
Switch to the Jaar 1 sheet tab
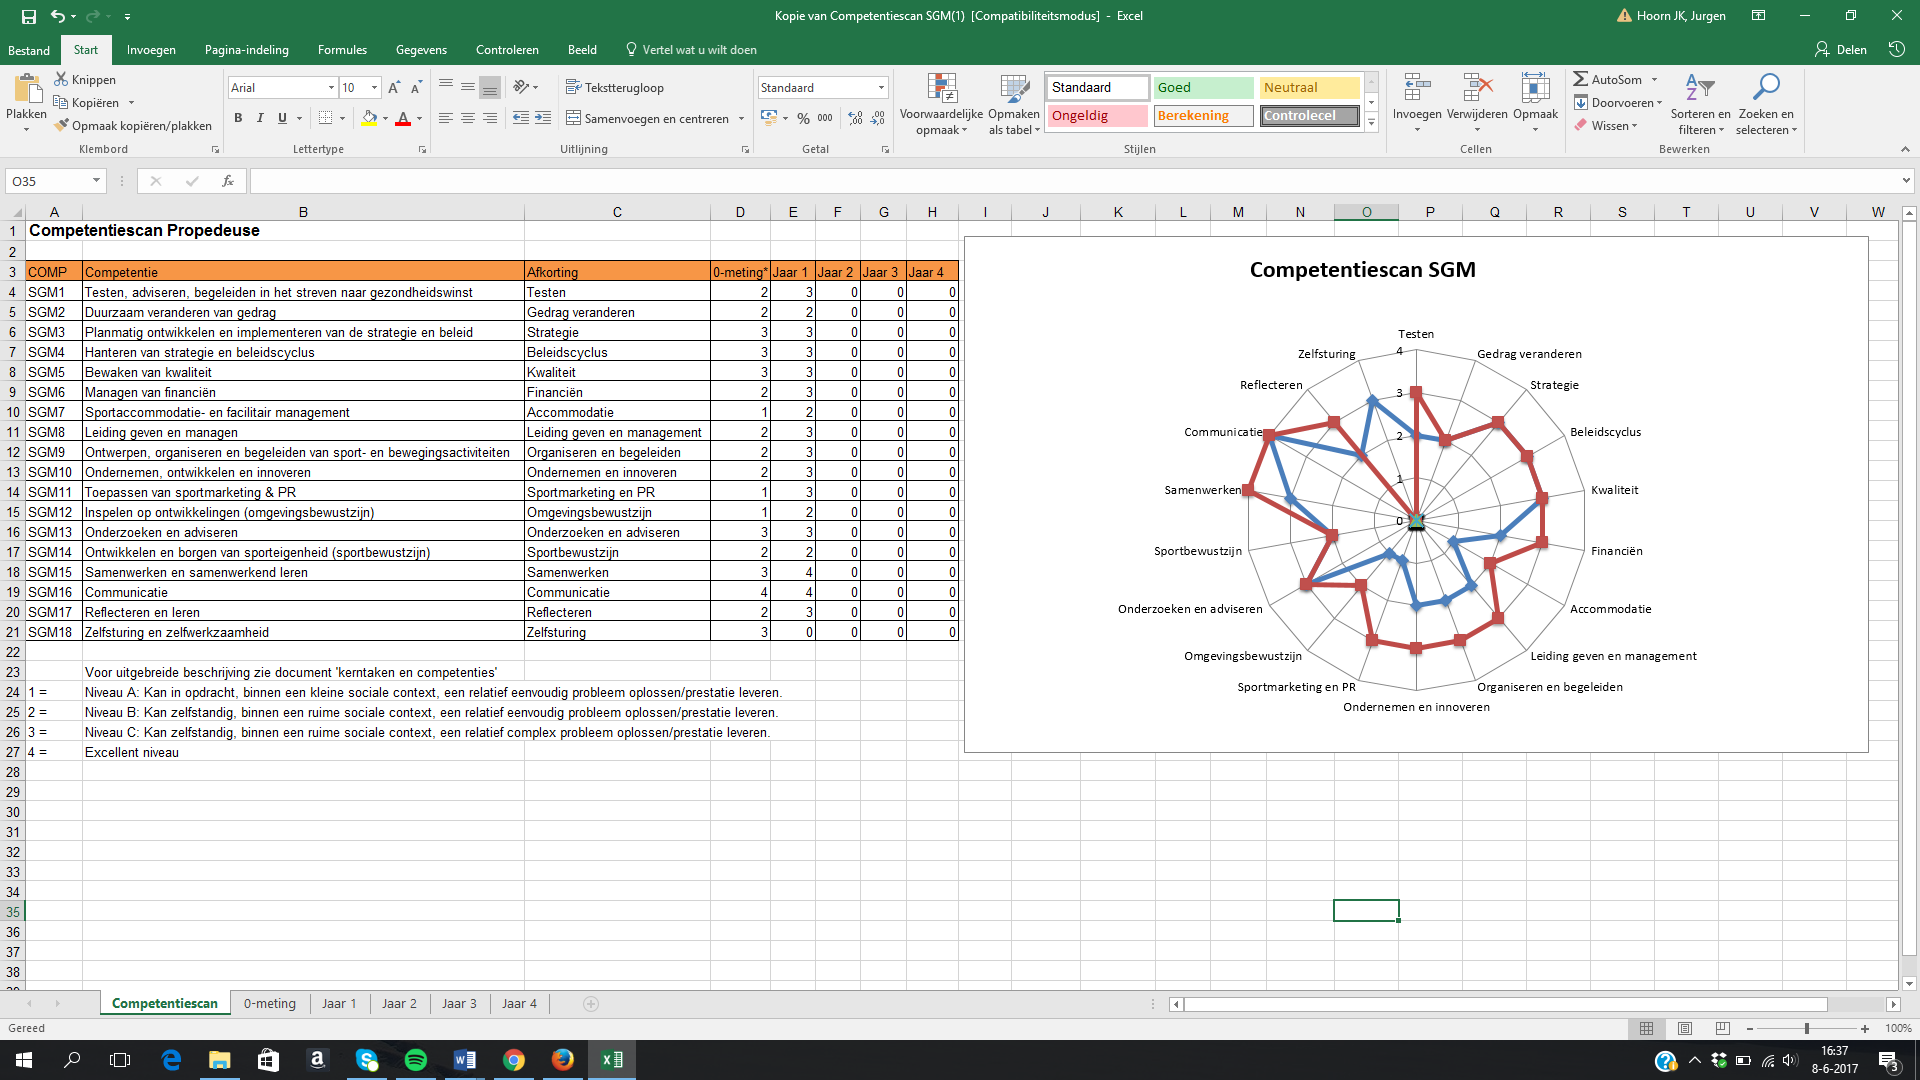[339, 1003]
